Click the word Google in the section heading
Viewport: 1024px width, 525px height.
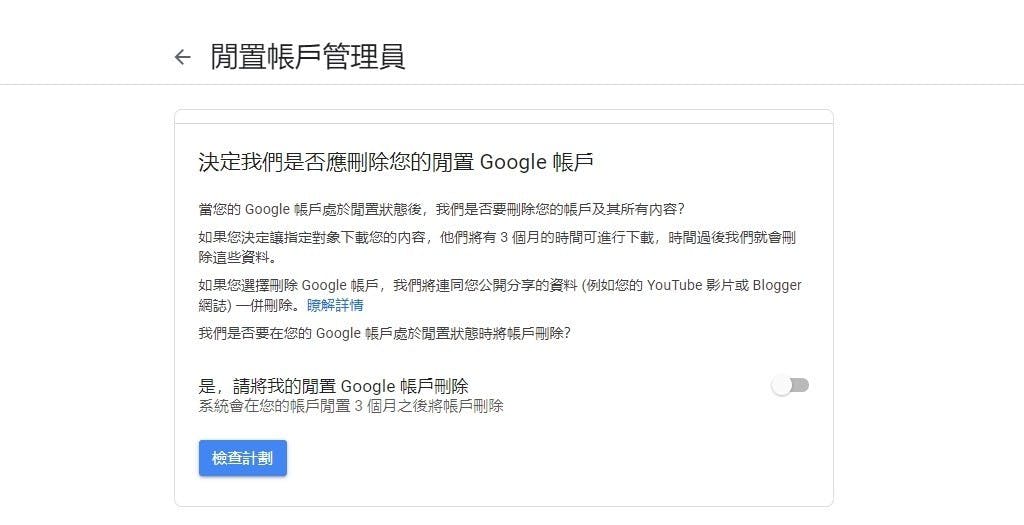click(514, 162)
